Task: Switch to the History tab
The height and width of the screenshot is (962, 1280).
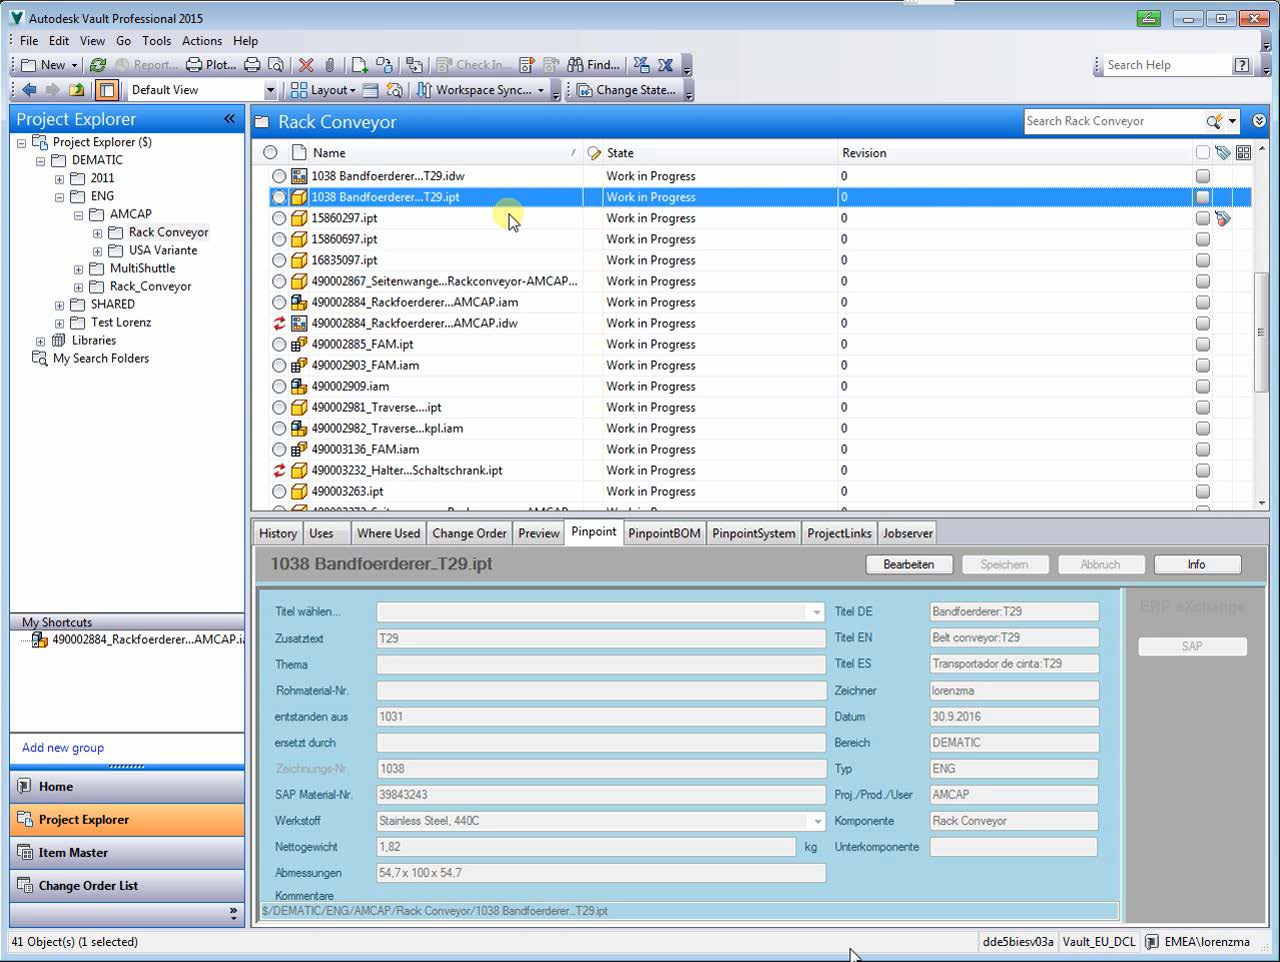Action: (278, 533)
